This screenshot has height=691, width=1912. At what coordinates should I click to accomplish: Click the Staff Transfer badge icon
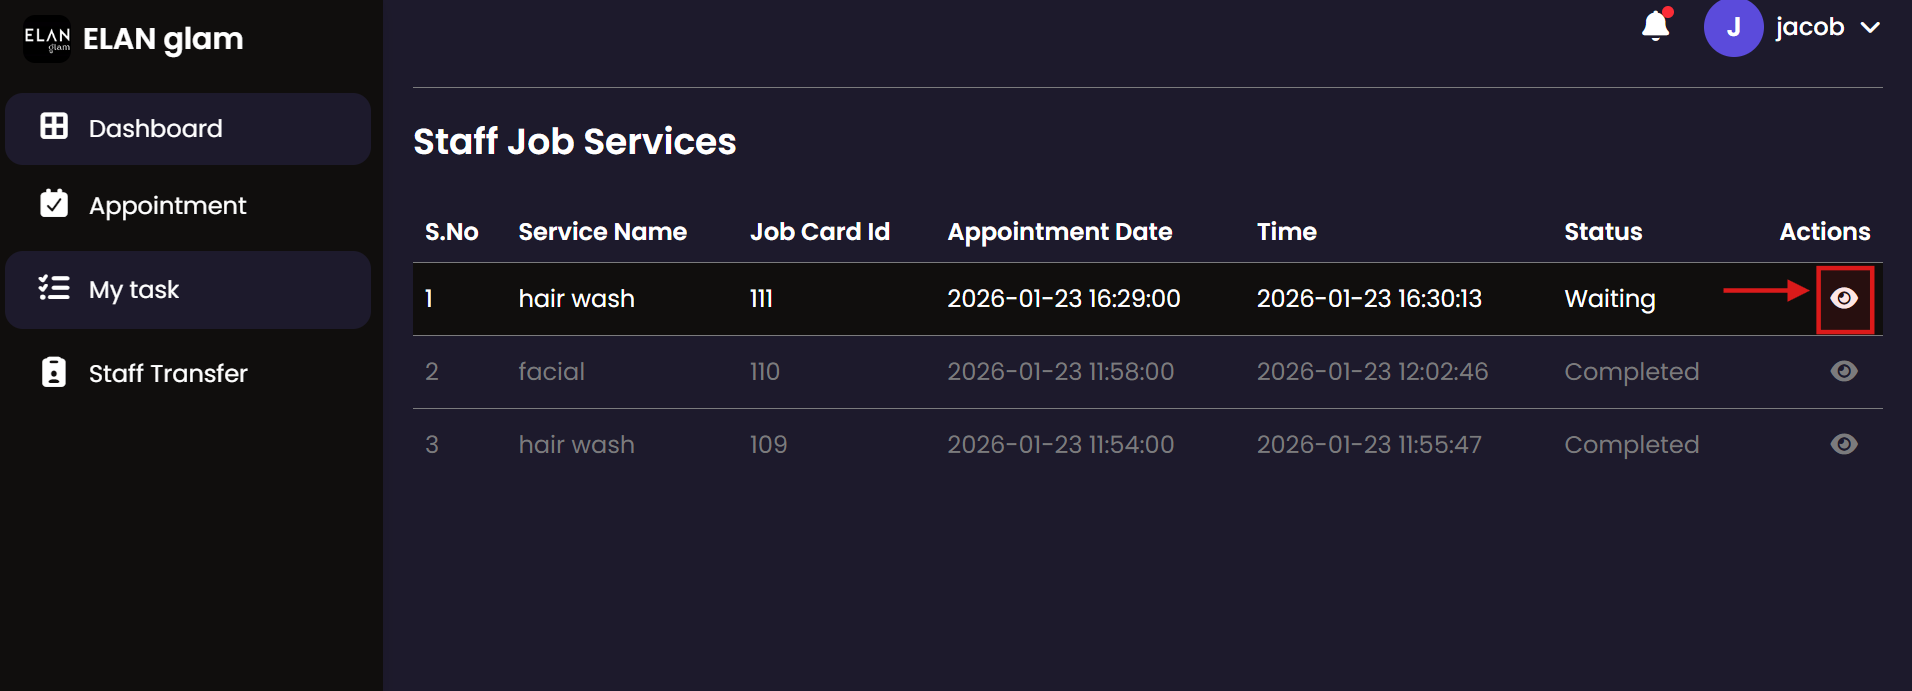[x=54, y=372]
